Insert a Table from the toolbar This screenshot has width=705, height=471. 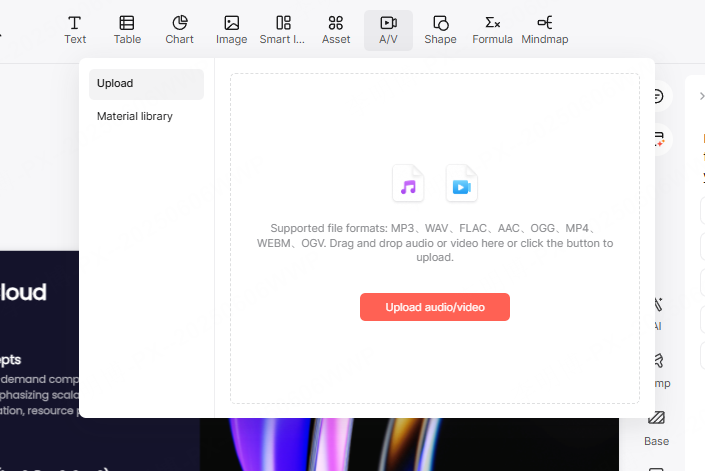click(x=127, y=30)
